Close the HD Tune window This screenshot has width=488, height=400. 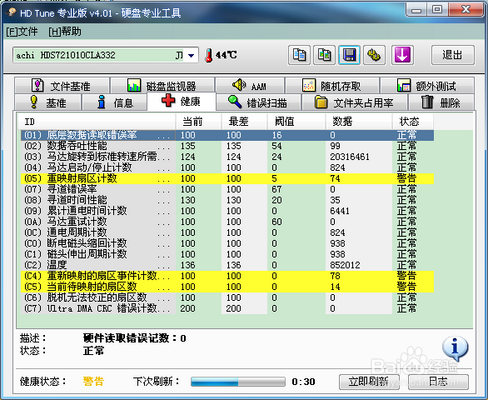(465, 10)
